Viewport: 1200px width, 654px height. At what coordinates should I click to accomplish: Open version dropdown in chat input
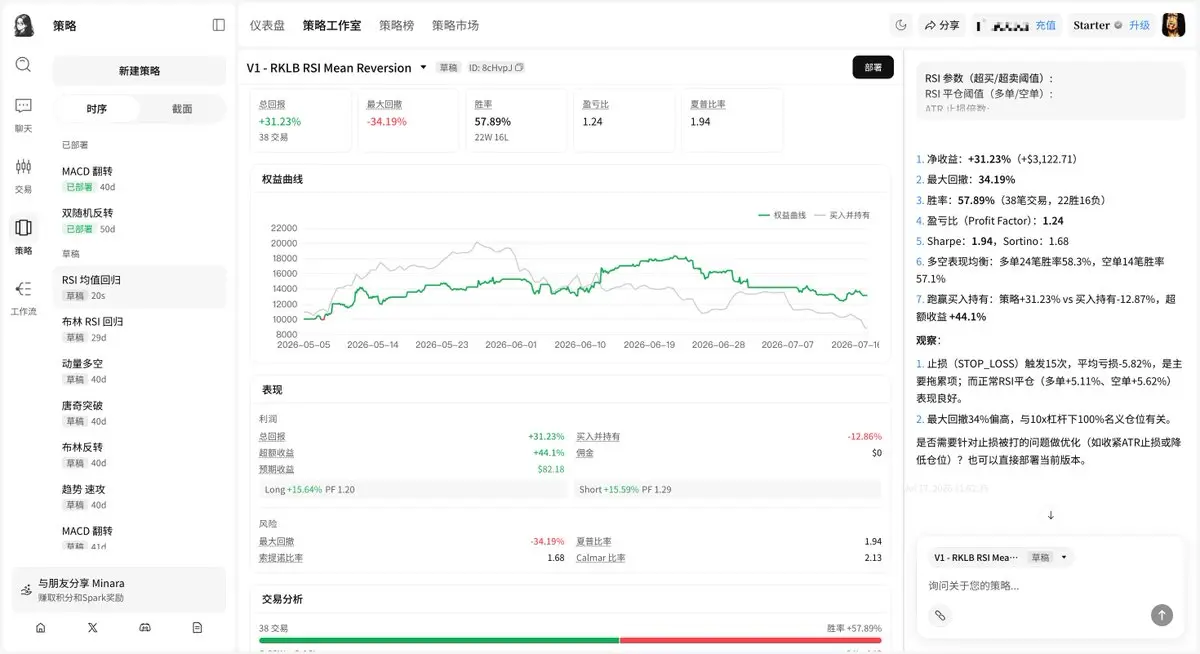click(1064, 557)
